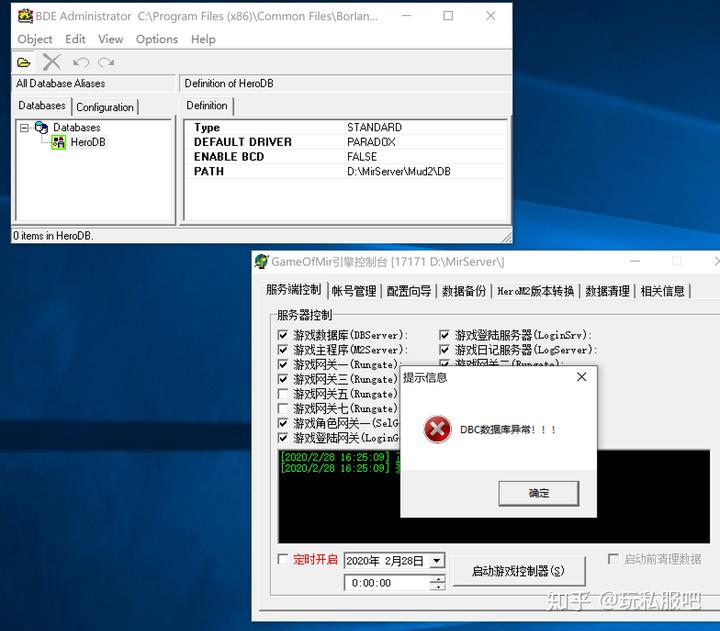
Task: Open the Help menu
Action: [203, 39]
